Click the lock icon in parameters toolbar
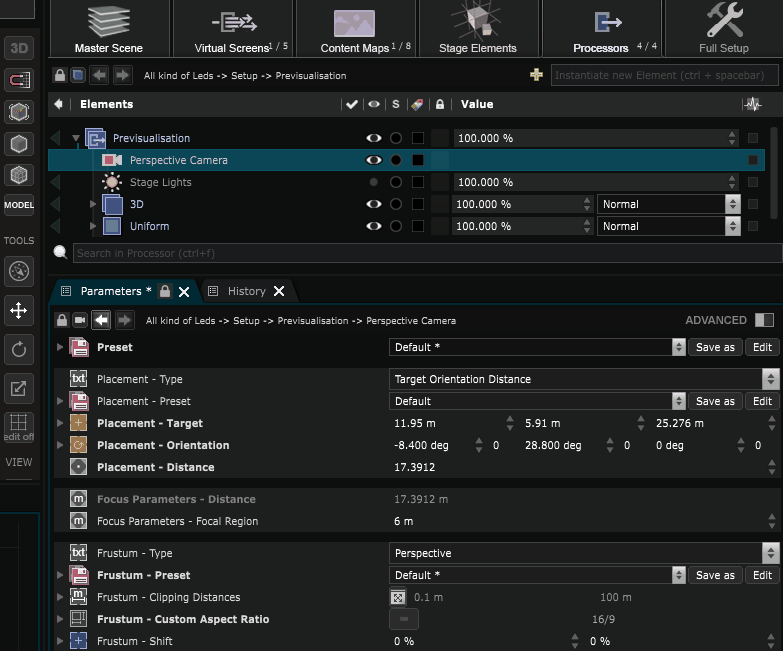The height and width of the screenshot is (651, 783). point(62,320)
